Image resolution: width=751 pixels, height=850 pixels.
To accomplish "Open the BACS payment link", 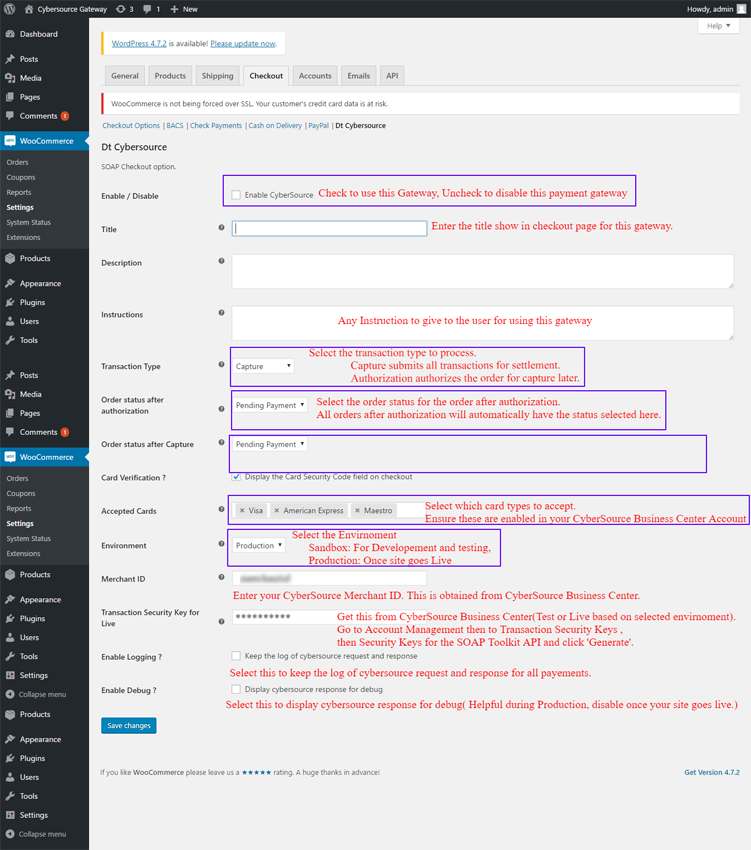I will (175, 125).
